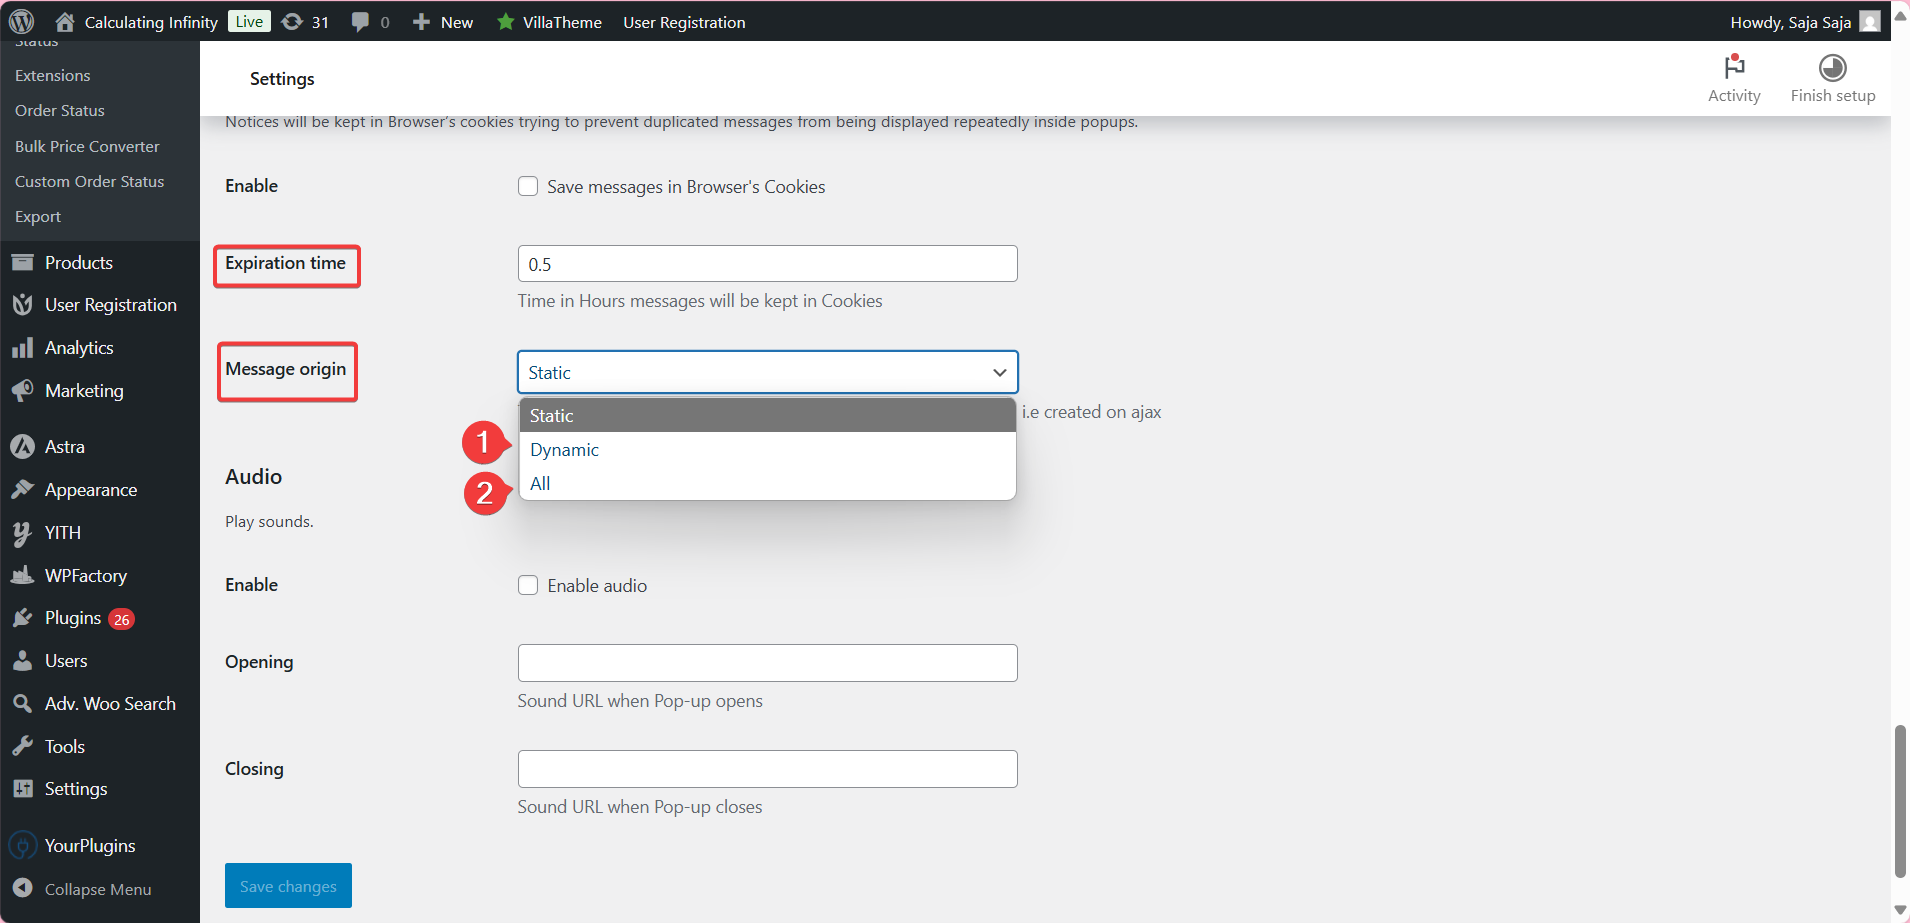Open Bulk Price Converter submenu item

point(87,146)
